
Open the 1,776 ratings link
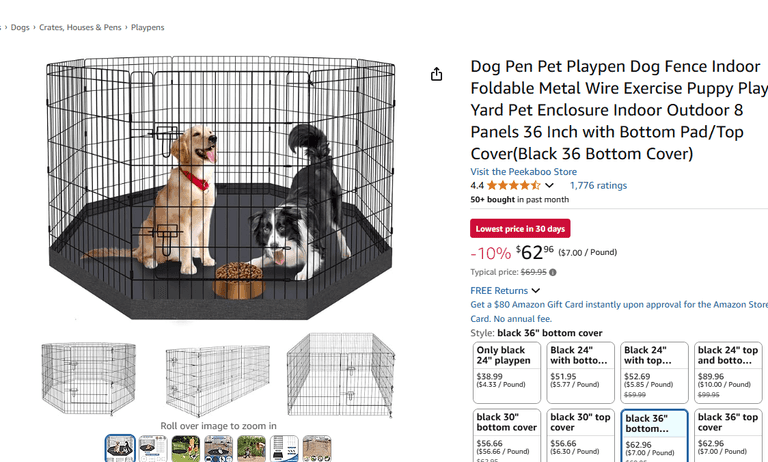(598, 185)
